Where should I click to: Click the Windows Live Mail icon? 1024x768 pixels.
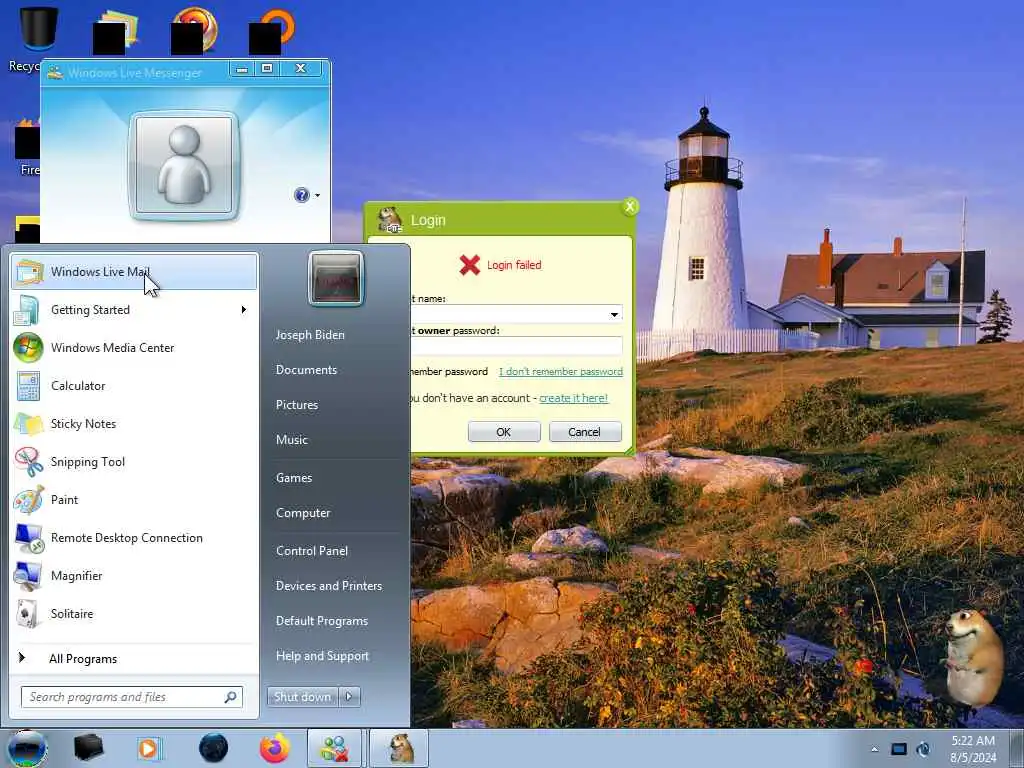point(29,272)
